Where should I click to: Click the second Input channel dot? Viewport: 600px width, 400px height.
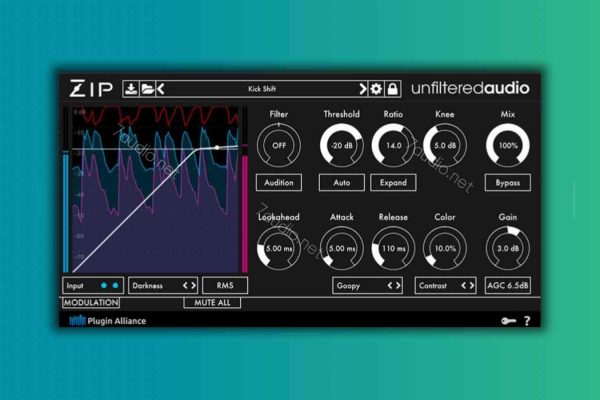tap(115, 286)
